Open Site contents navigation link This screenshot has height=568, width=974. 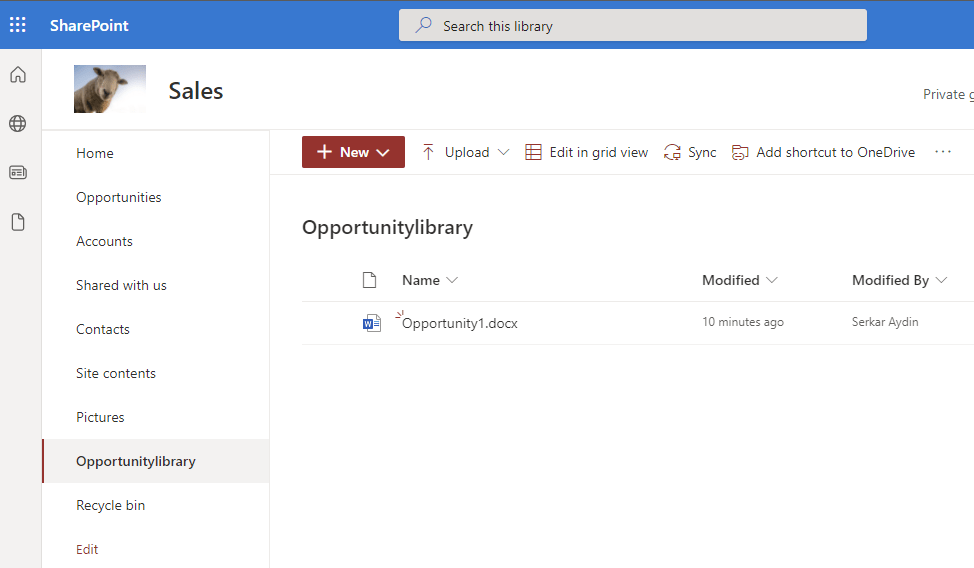pyautogui.click(x=116, y=373)
